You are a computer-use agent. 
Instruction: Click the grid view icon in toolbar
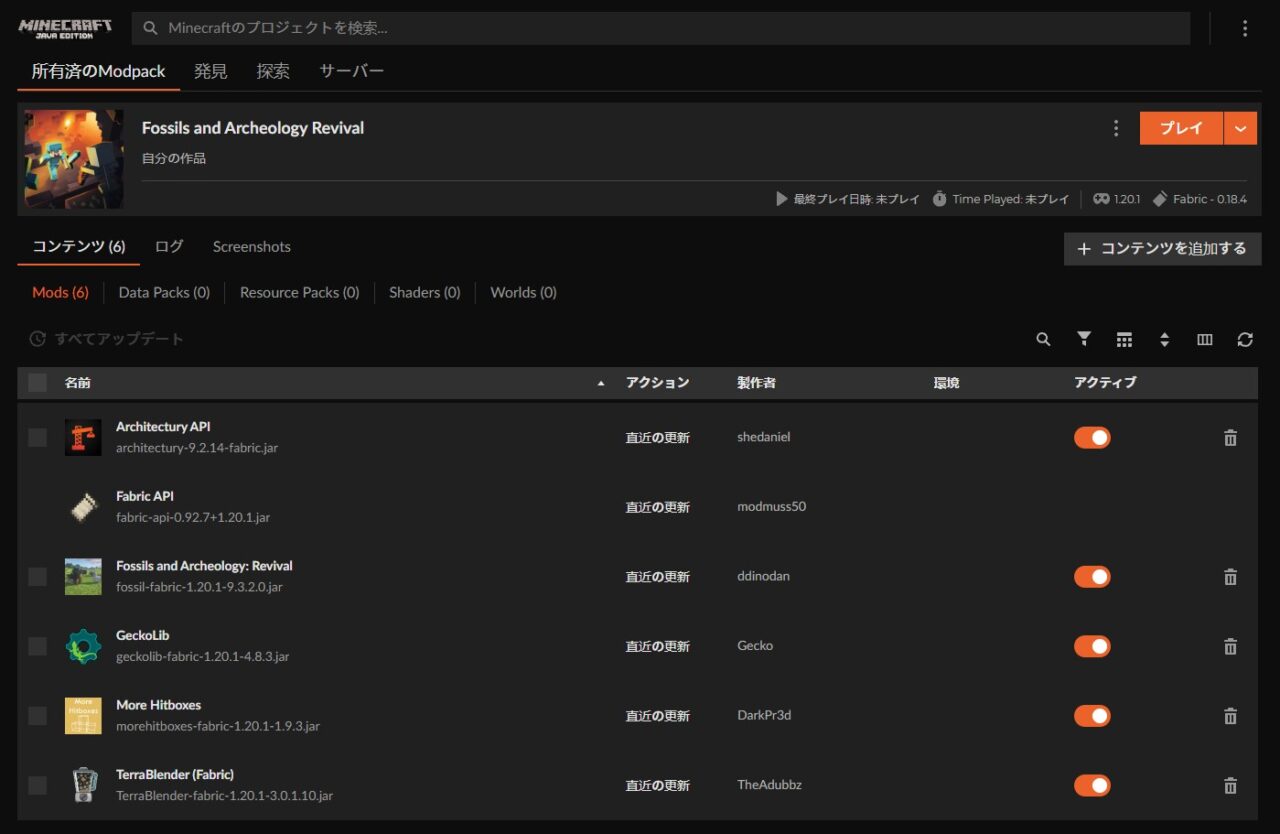(1124, 340)
